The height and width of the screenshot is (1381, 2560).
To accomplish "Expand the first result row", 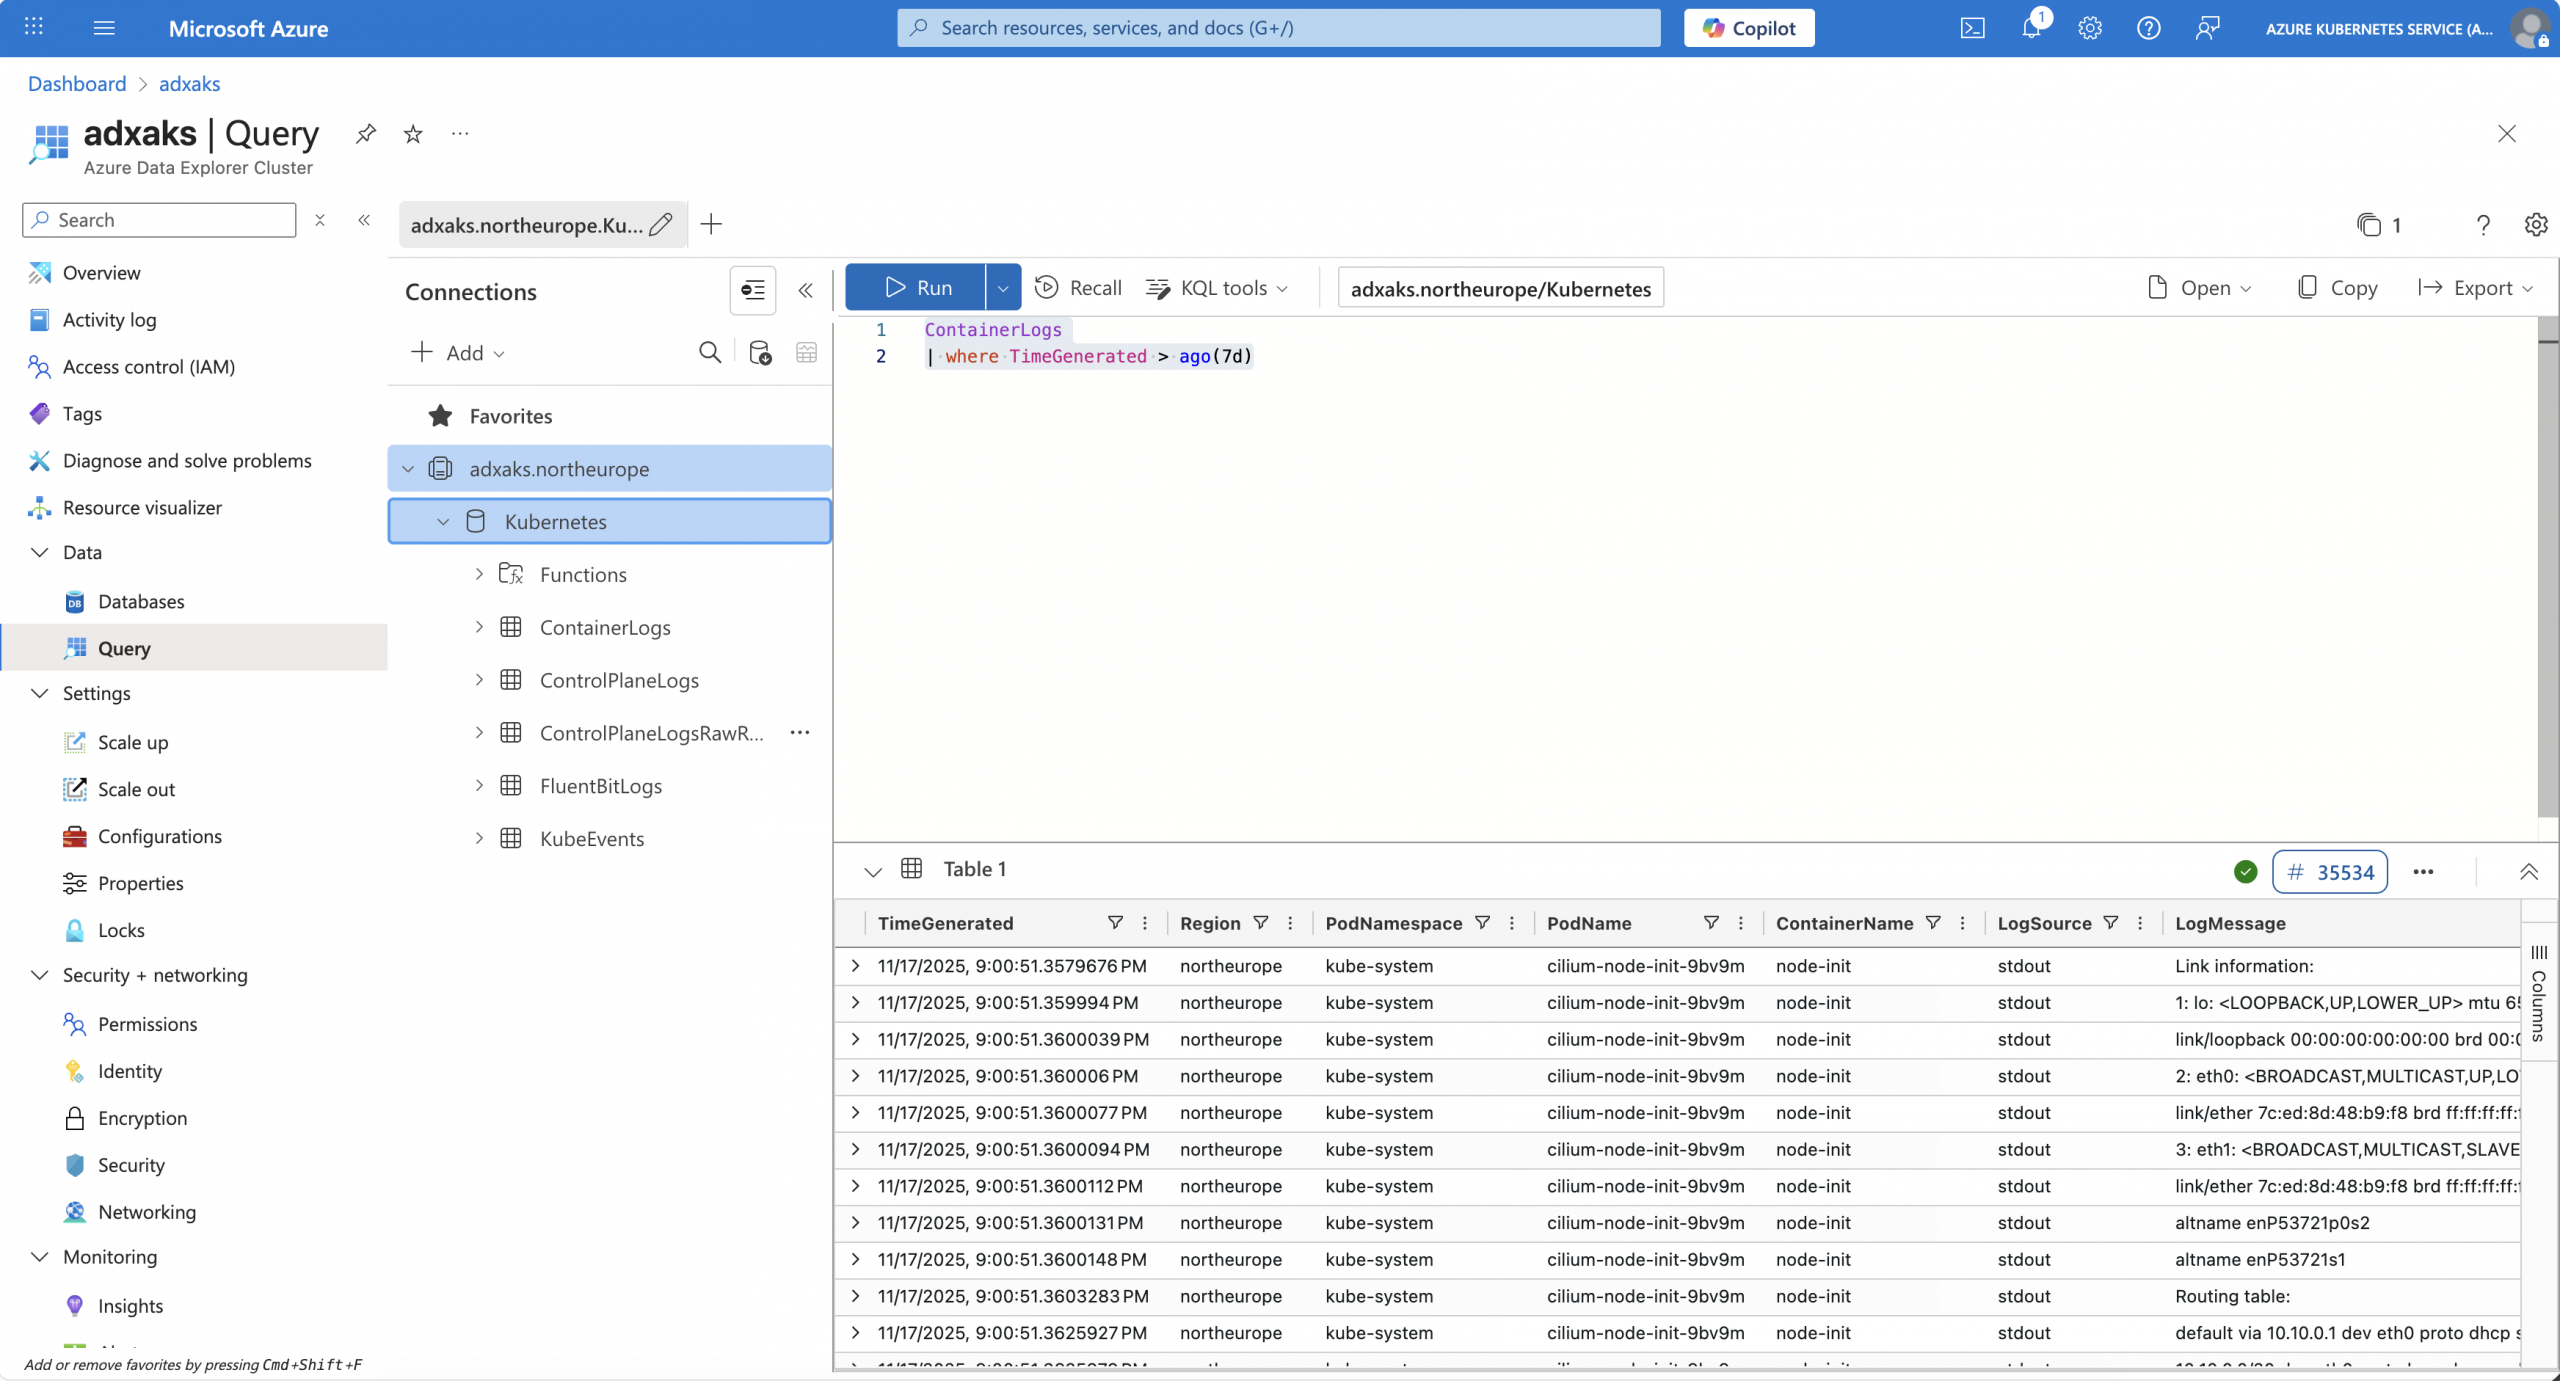I will 855,966.
